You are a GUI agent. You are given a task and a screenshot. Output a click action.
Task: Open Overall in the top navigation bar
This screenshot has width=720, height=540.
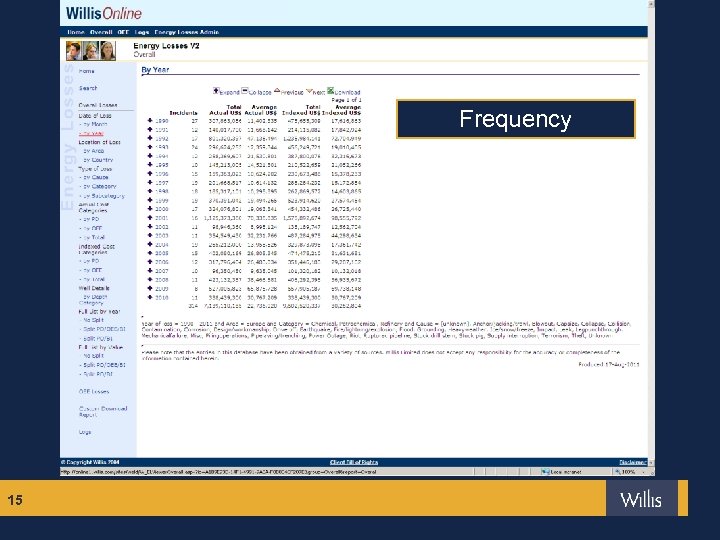coord(101,32)
